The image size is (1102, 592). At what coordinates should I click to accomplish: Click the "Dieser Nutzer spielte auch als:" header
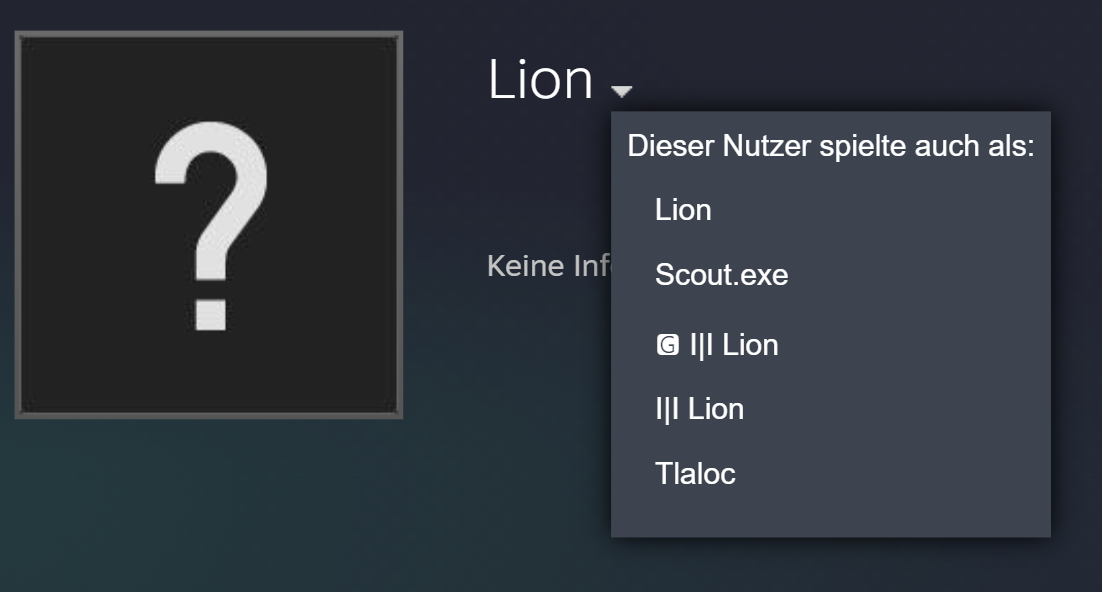[830, 146]
